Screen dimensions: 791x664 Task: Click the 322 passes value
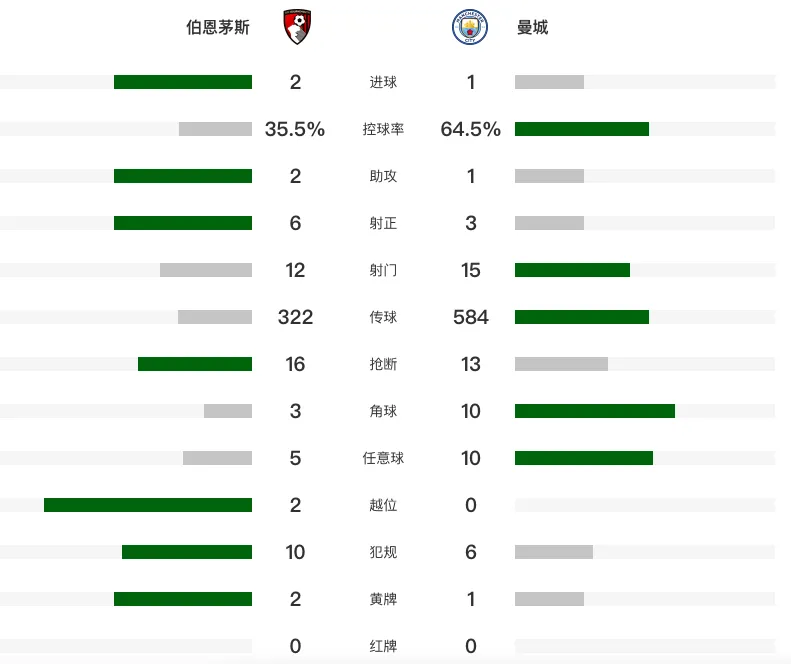295,317
